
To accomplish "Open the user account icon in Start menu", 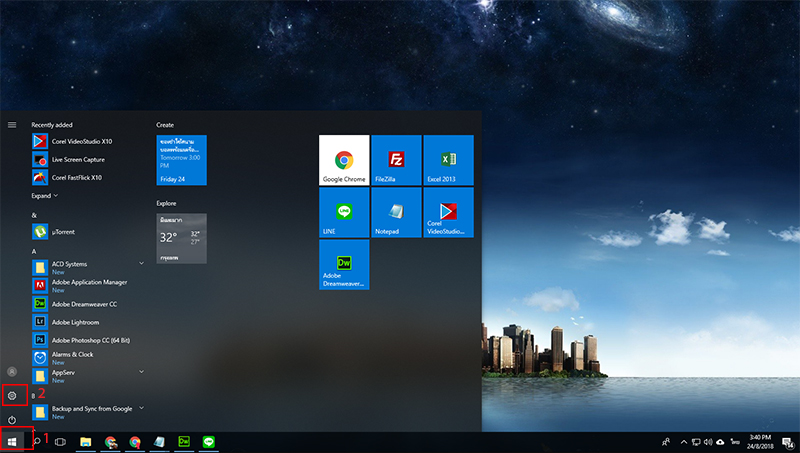I will (x=12, y=371).
